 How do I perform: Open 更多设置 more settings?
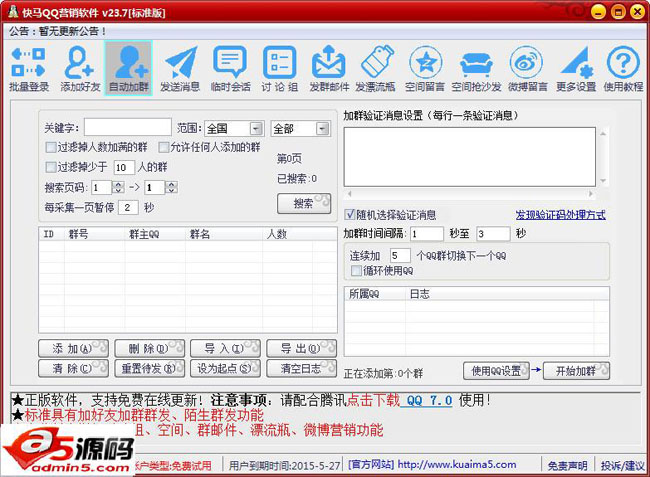pyautogui.click(x=576, y=69)
